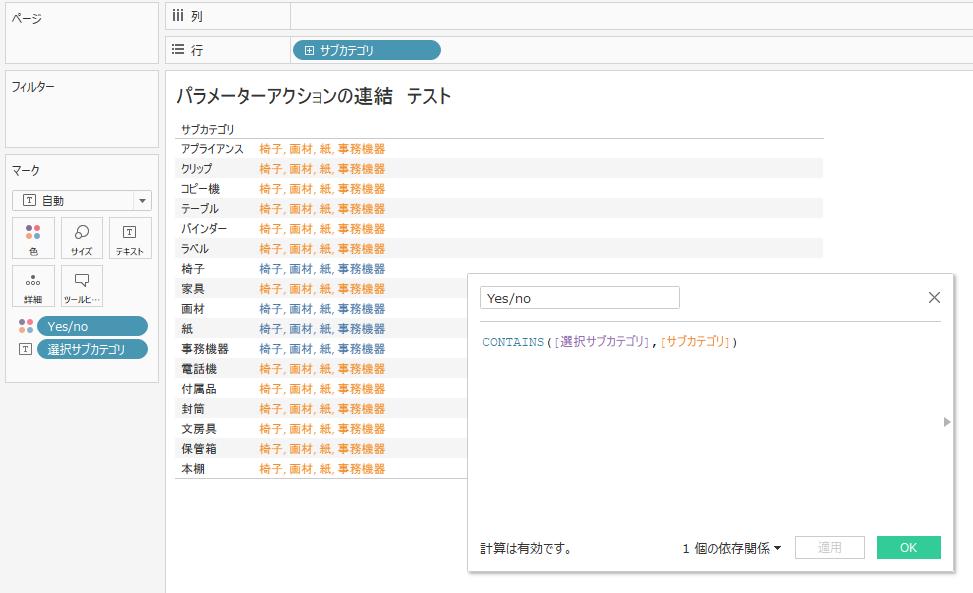Close the calculation editor with the X
Image resolution: width=973 pixels, height=593 pixels.
coord(934,297)
